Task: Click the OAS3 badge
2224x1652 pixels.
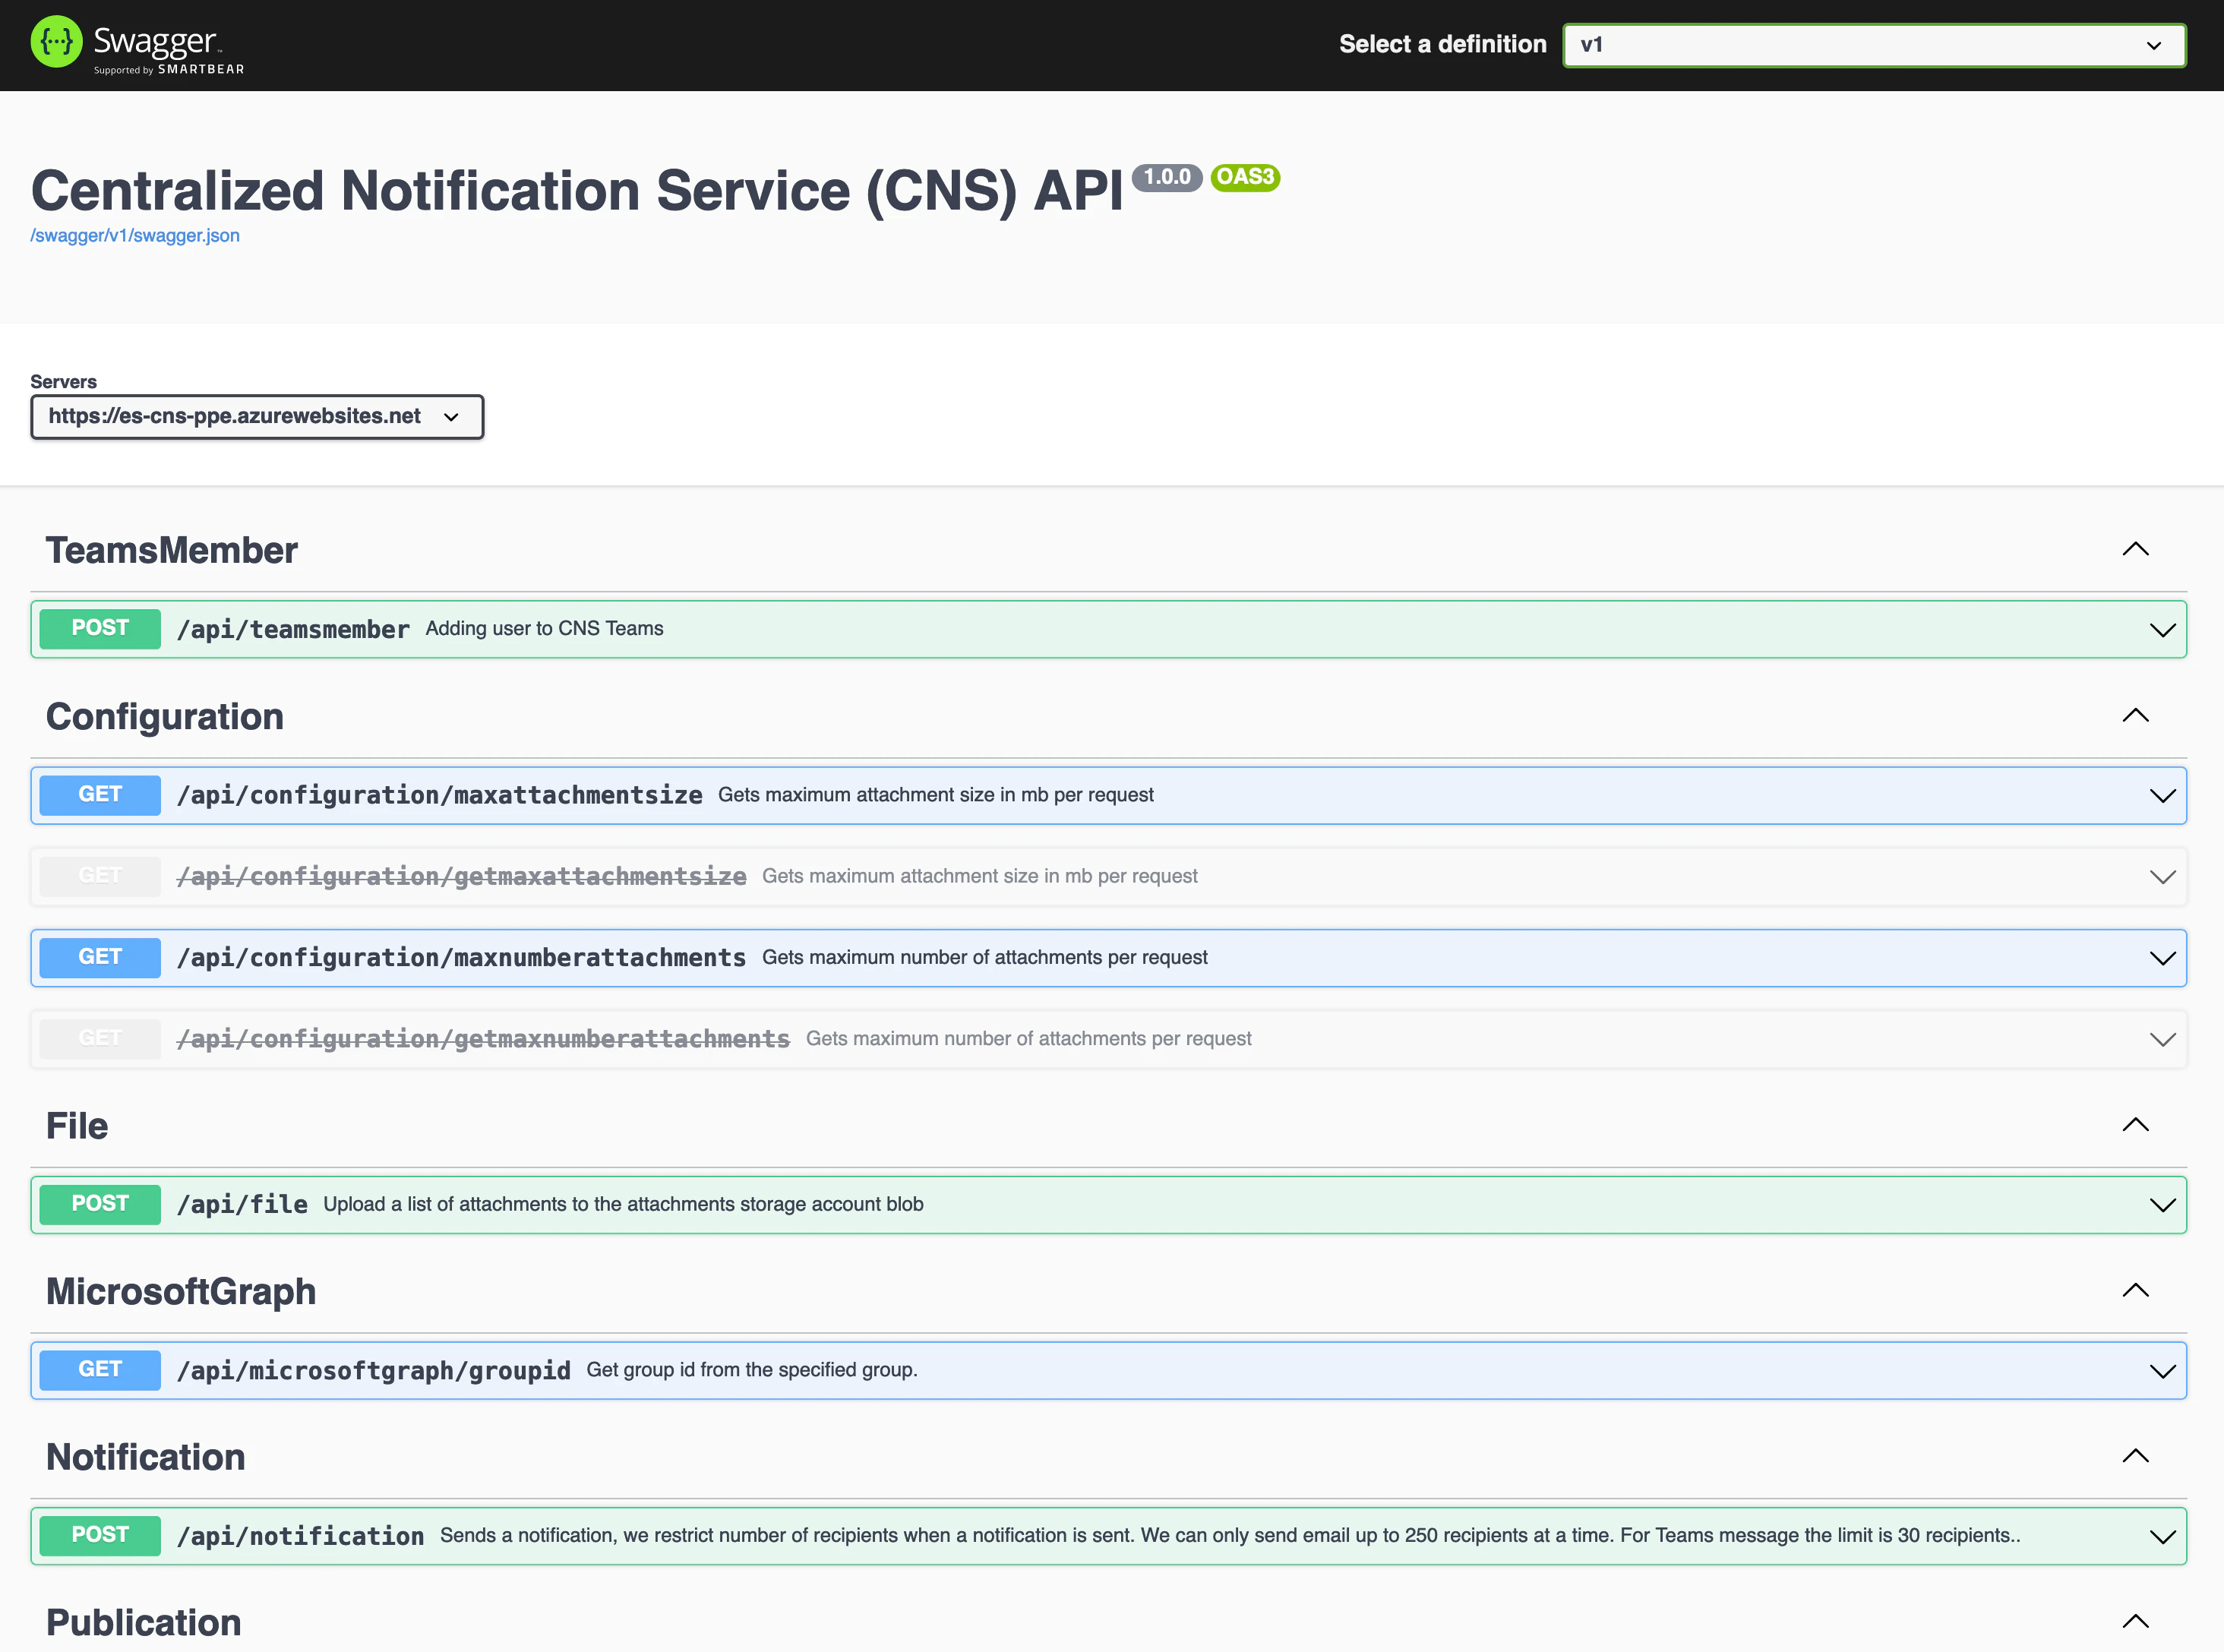Action: pyautogui.click(x=1245, y=177)
